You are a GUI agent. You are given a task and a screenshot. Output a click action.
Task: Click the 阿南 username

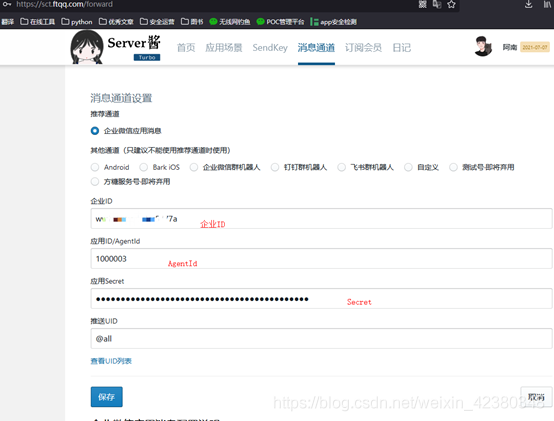510,47
